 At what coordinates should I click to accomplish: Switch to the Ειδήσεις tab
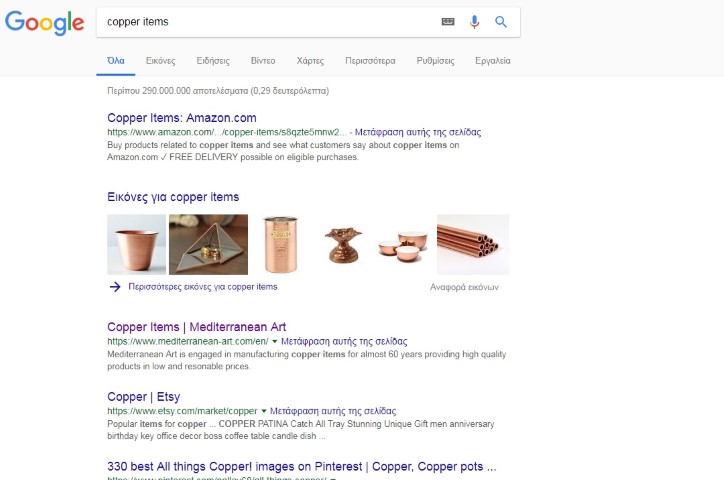[x=213, y=61]
